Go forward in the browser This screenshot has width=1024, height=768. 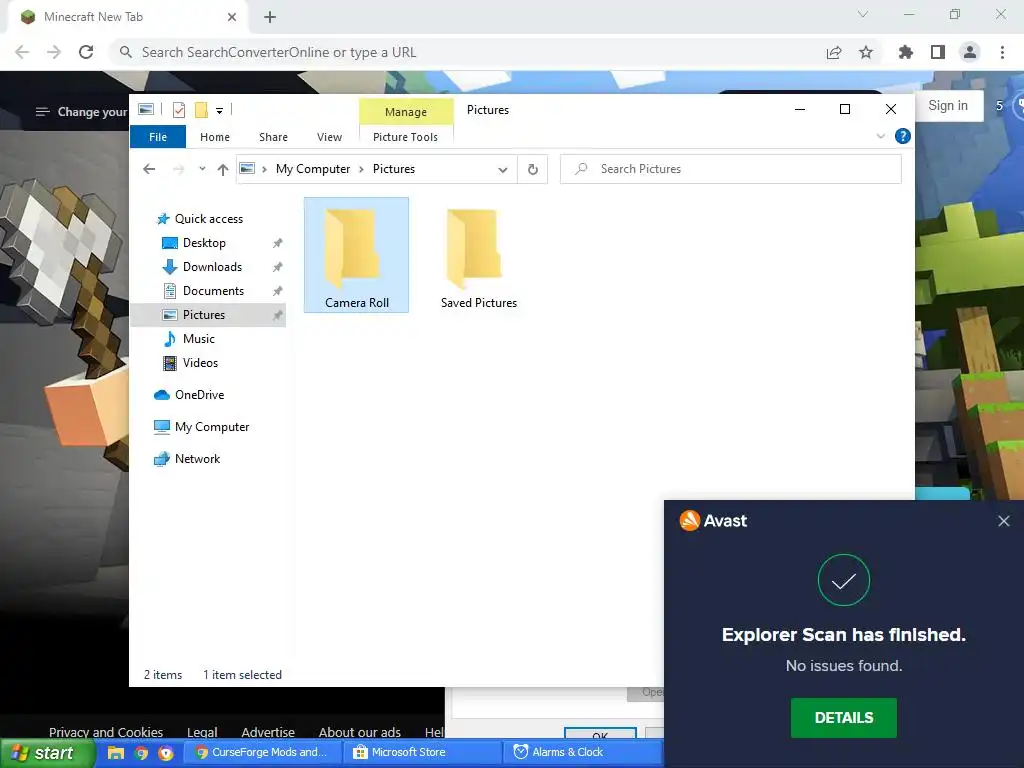point(54,52)
